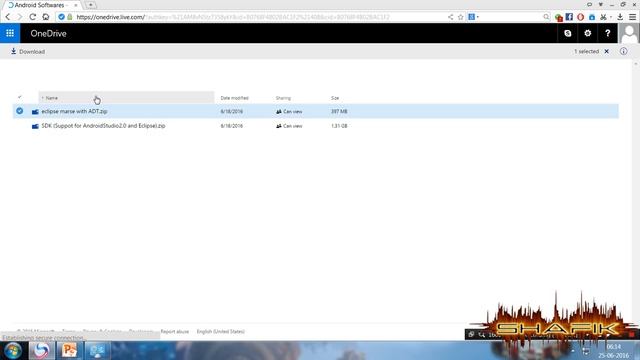Open PowerPoint from the taskbar

click(x=69, y=351)
